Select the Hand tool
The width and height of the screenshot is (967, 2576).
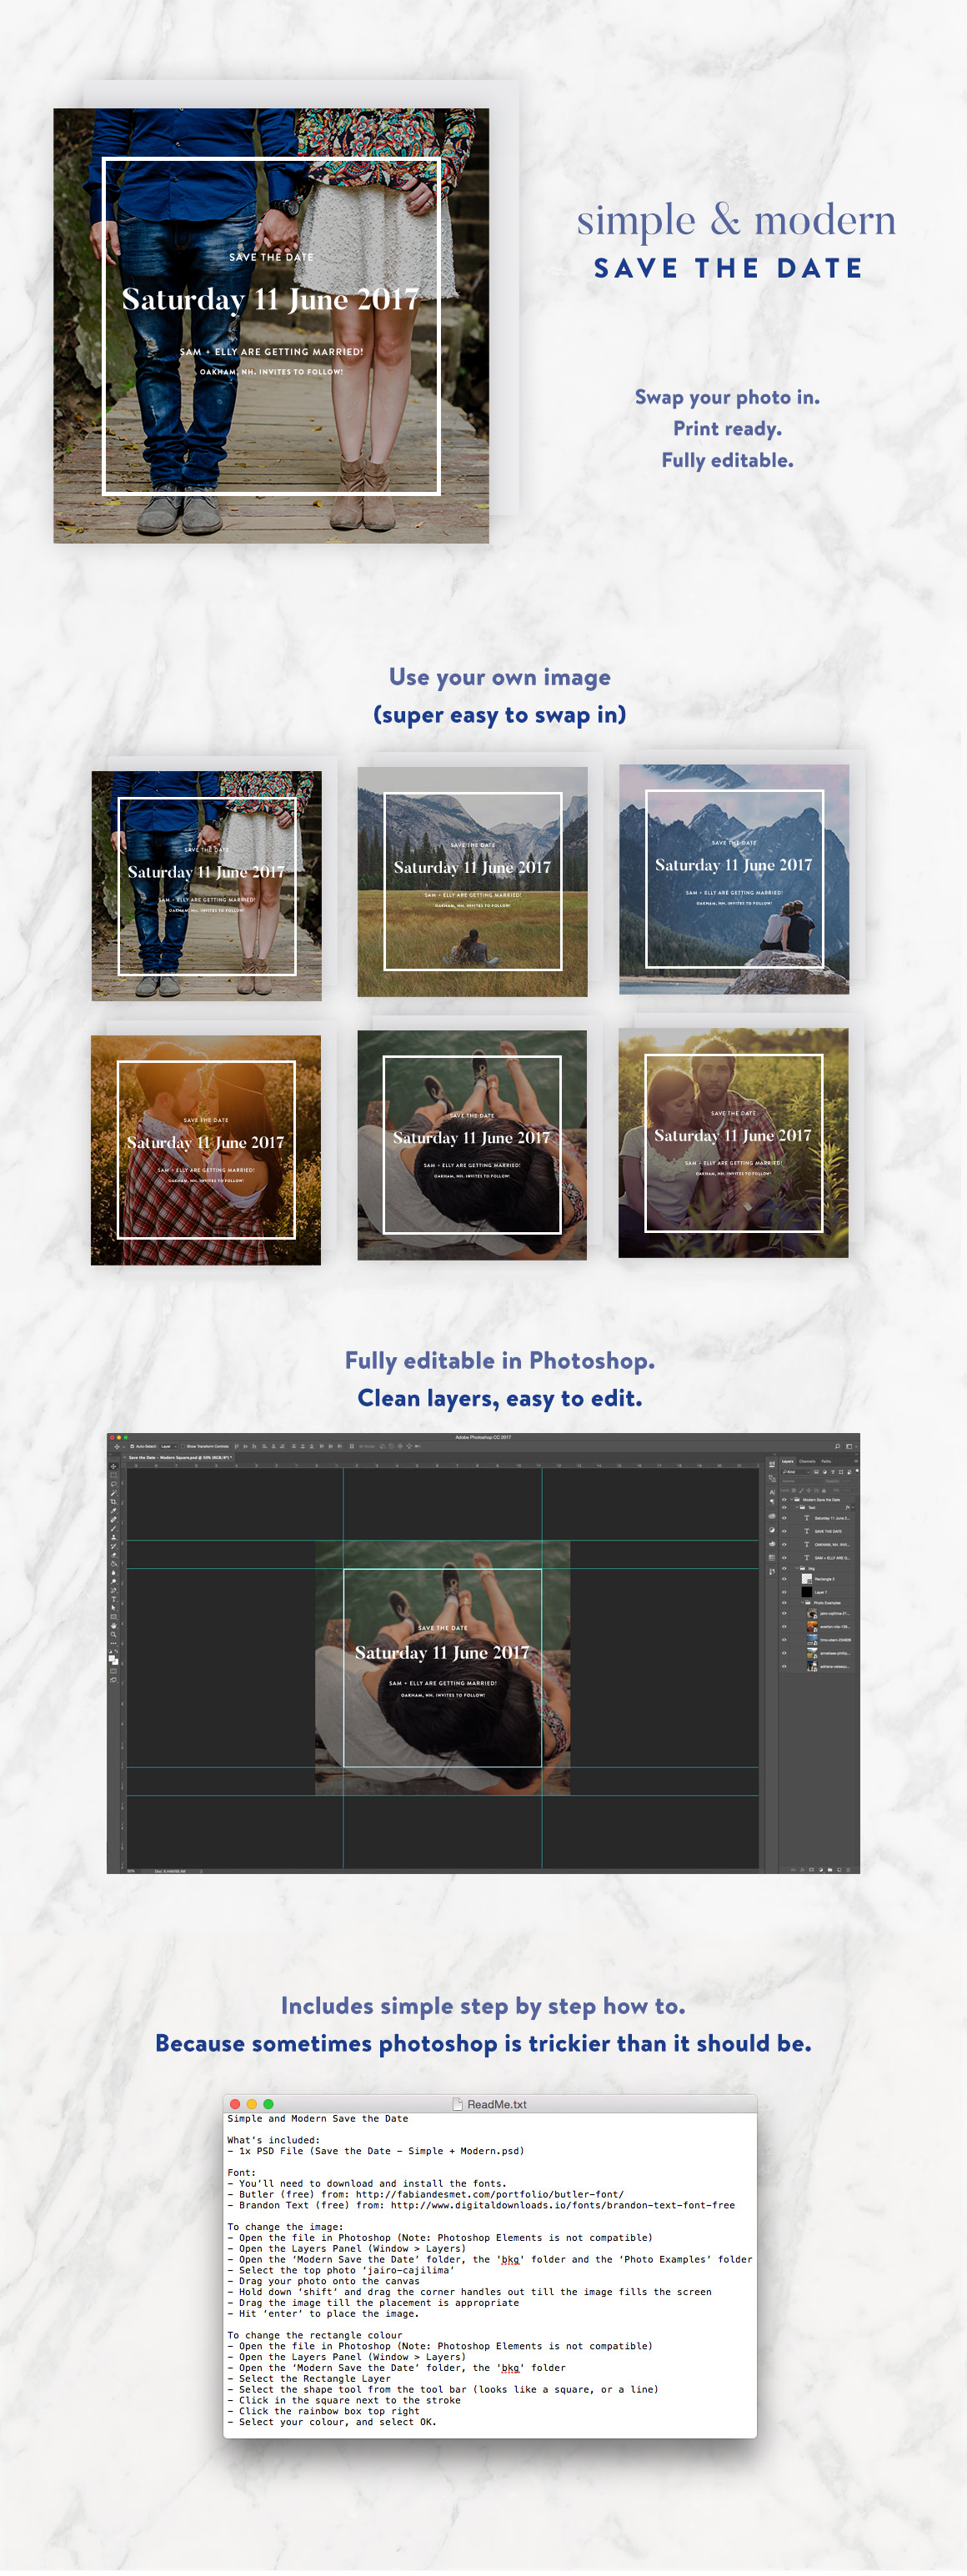point(114,1625)
